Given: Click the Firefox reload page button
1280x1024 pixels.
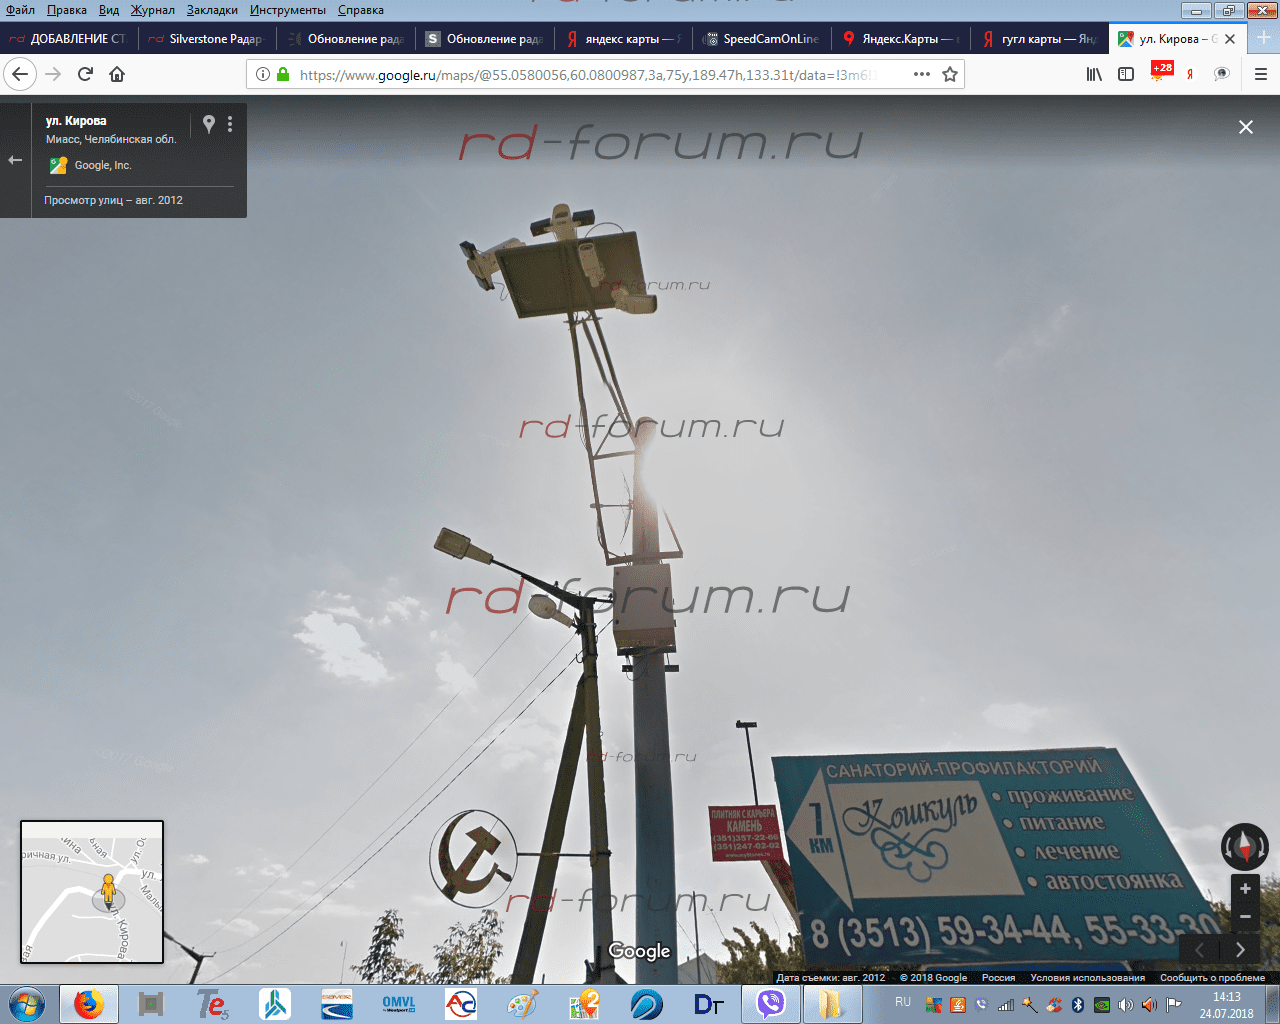Looking at the screenshot, I should click(x=86, y=74).
